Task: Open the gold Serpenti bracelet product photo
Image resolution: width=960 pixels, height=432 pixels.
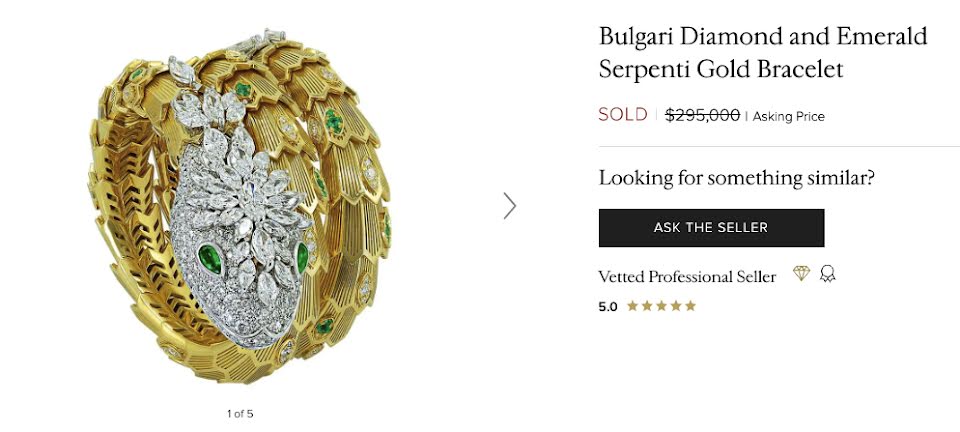Action: pyautogui.click(x=239, y=206)
